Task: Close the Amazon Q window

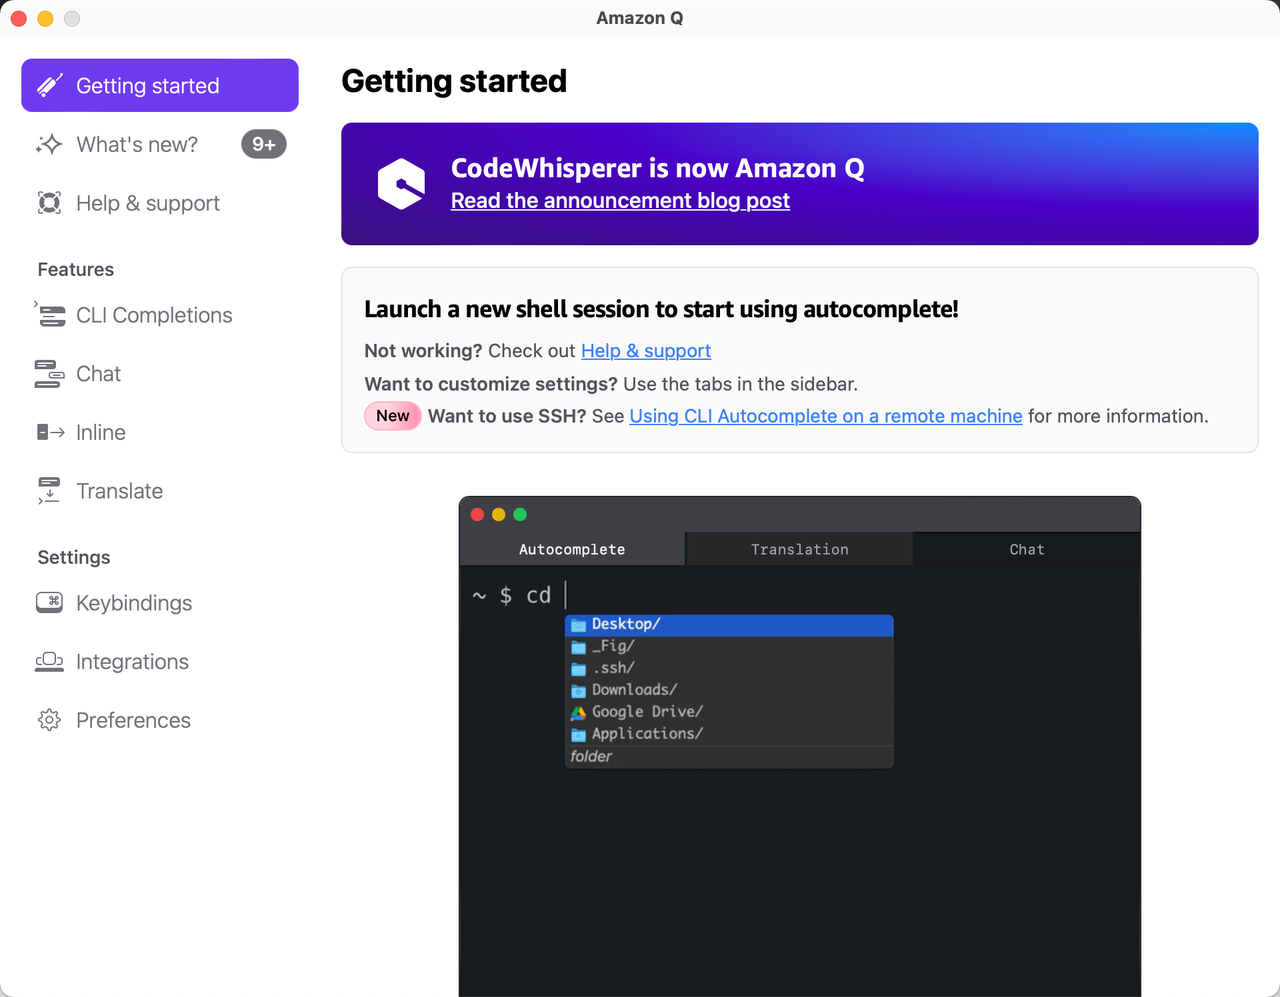Action: pos(18,18)
